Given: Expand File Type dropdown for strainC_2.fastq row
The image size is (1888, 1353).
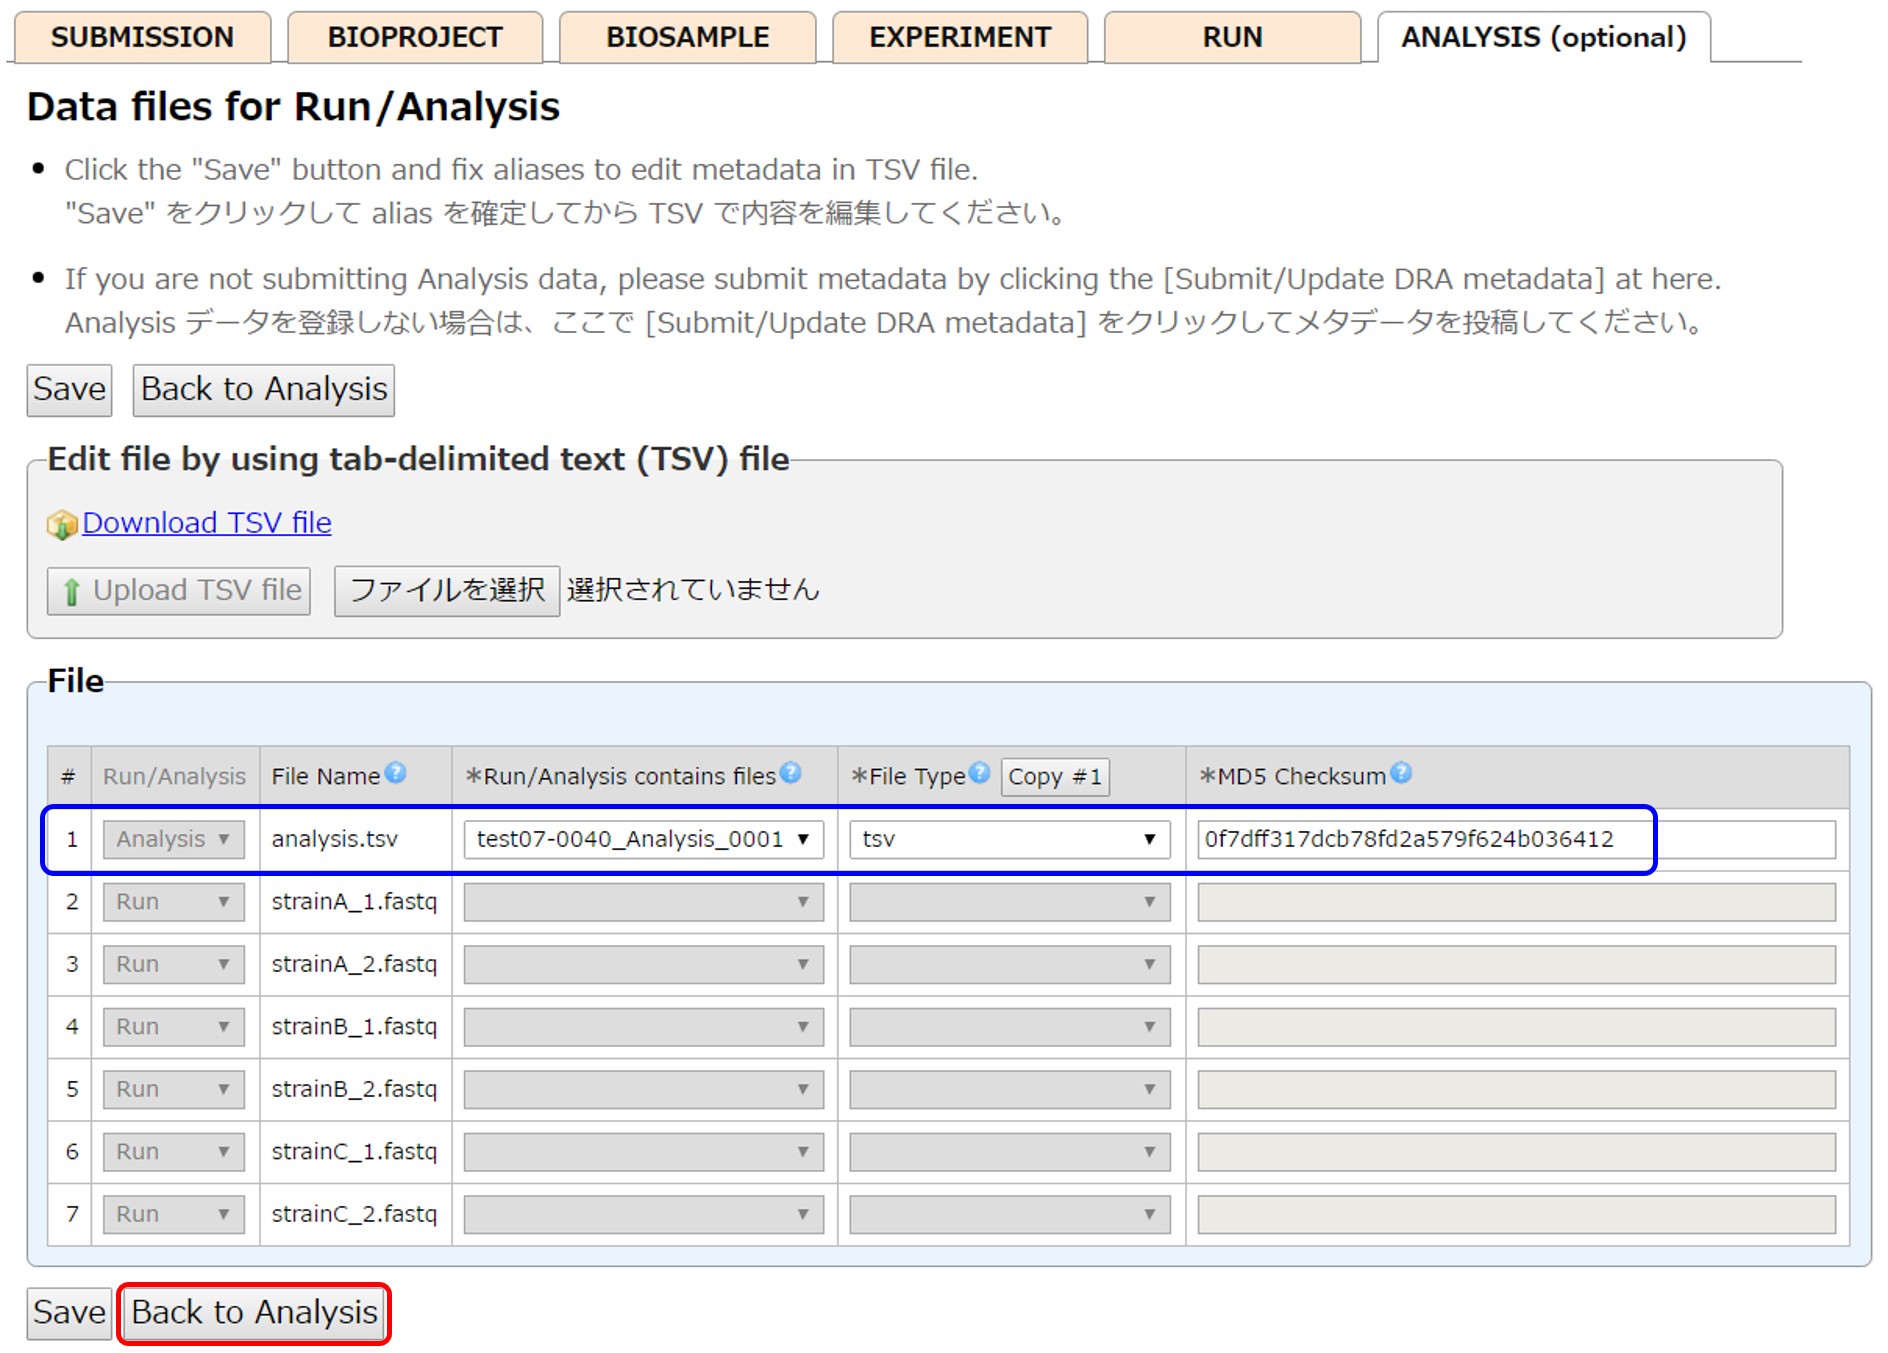Looking at the screenshot, I should pyautogui.click(x=1009, y=1214).
